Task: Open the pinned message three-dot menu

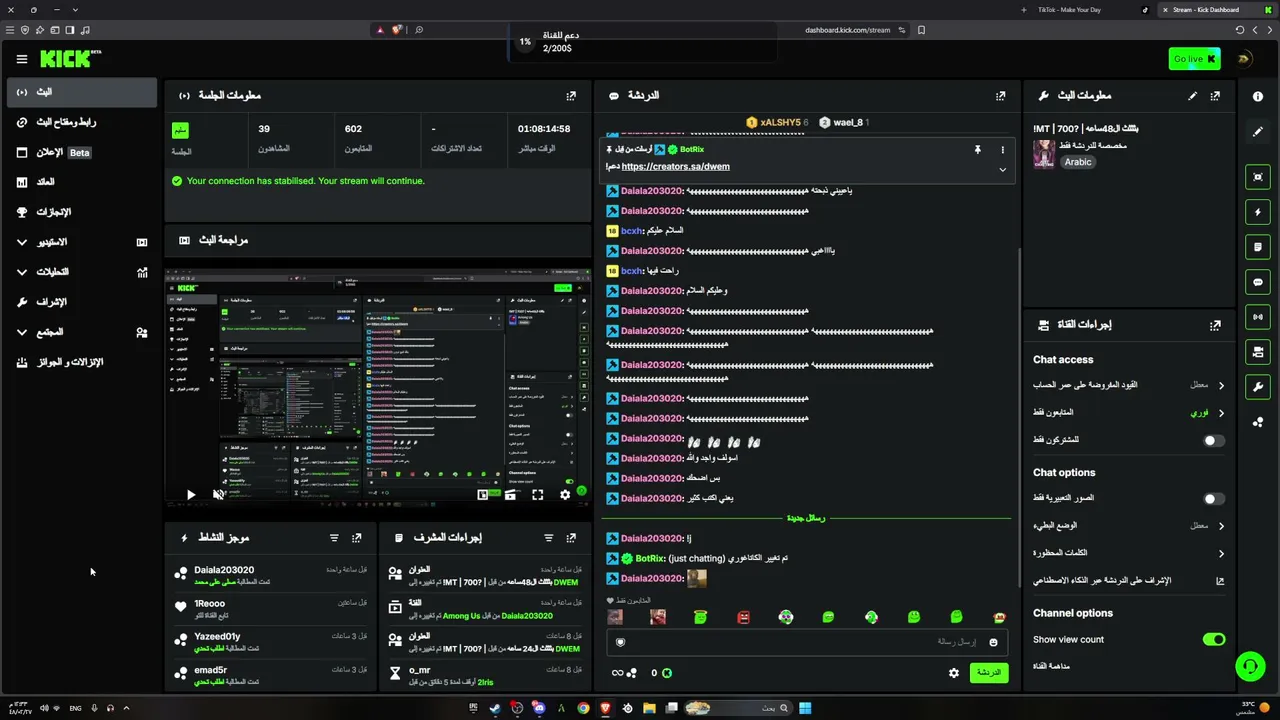Action: pos(1002,150)
